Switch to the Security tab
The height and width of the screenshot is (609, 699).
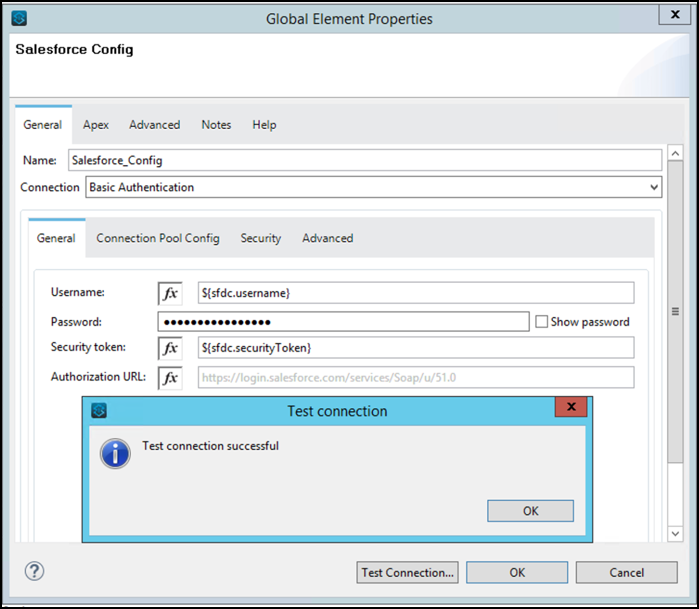click(261, 238)
